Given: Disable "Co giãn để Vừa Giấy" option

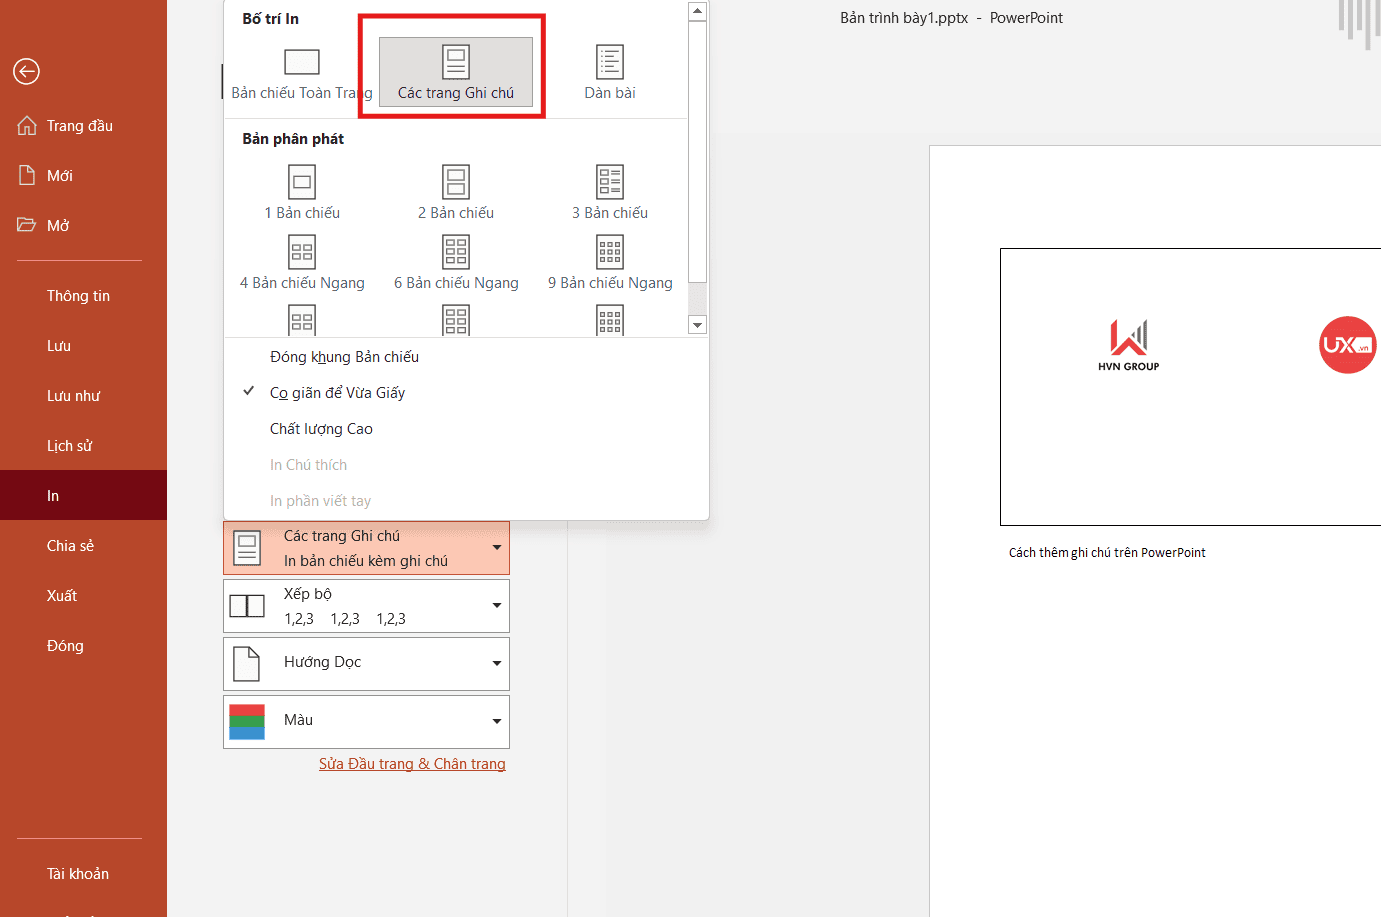Looking at the screenshot, I should (x=337, y=392).
